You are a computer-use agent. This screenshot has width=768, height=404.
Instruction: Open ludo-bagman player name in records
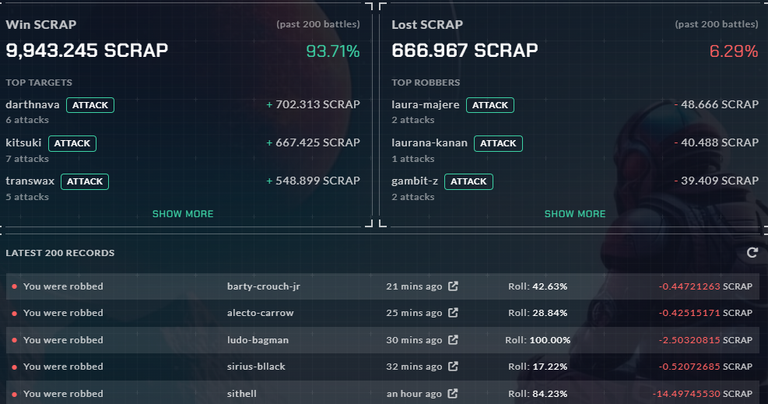coord(258,340)
